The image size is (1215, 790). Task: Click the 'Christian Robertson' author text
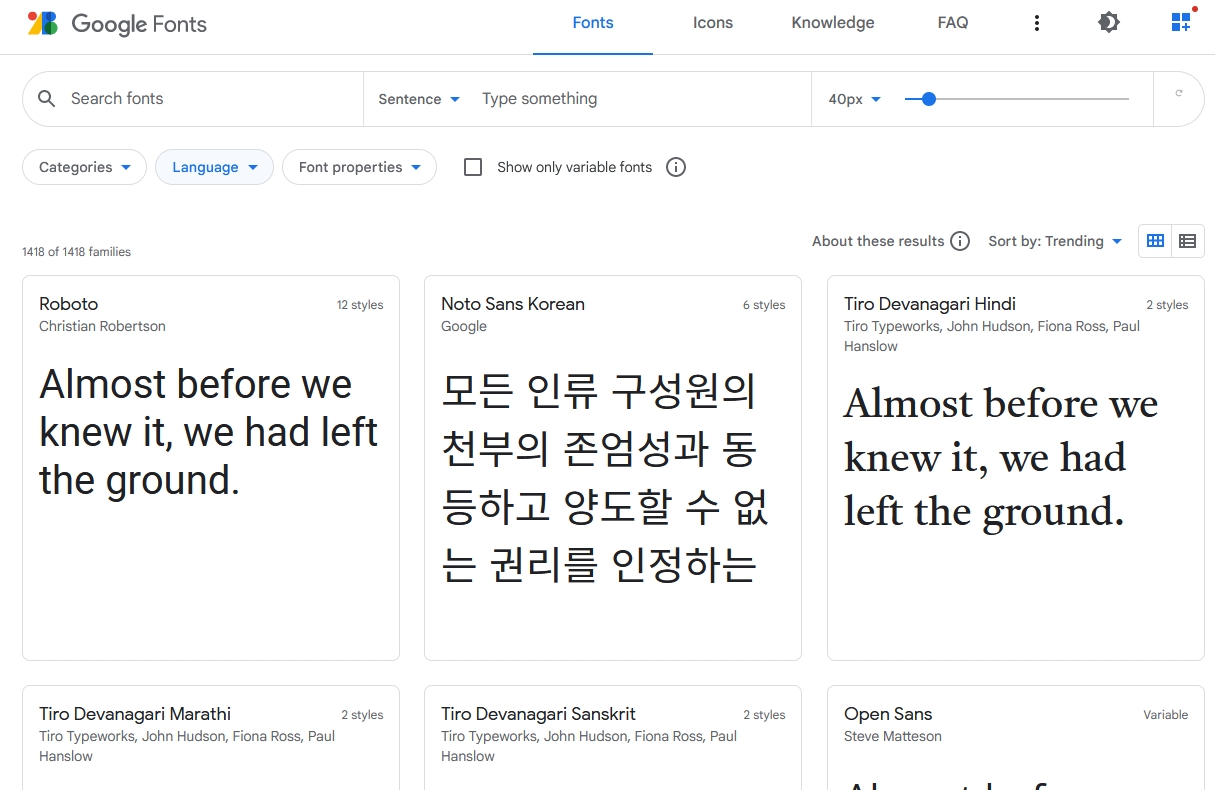click(102, 326)
